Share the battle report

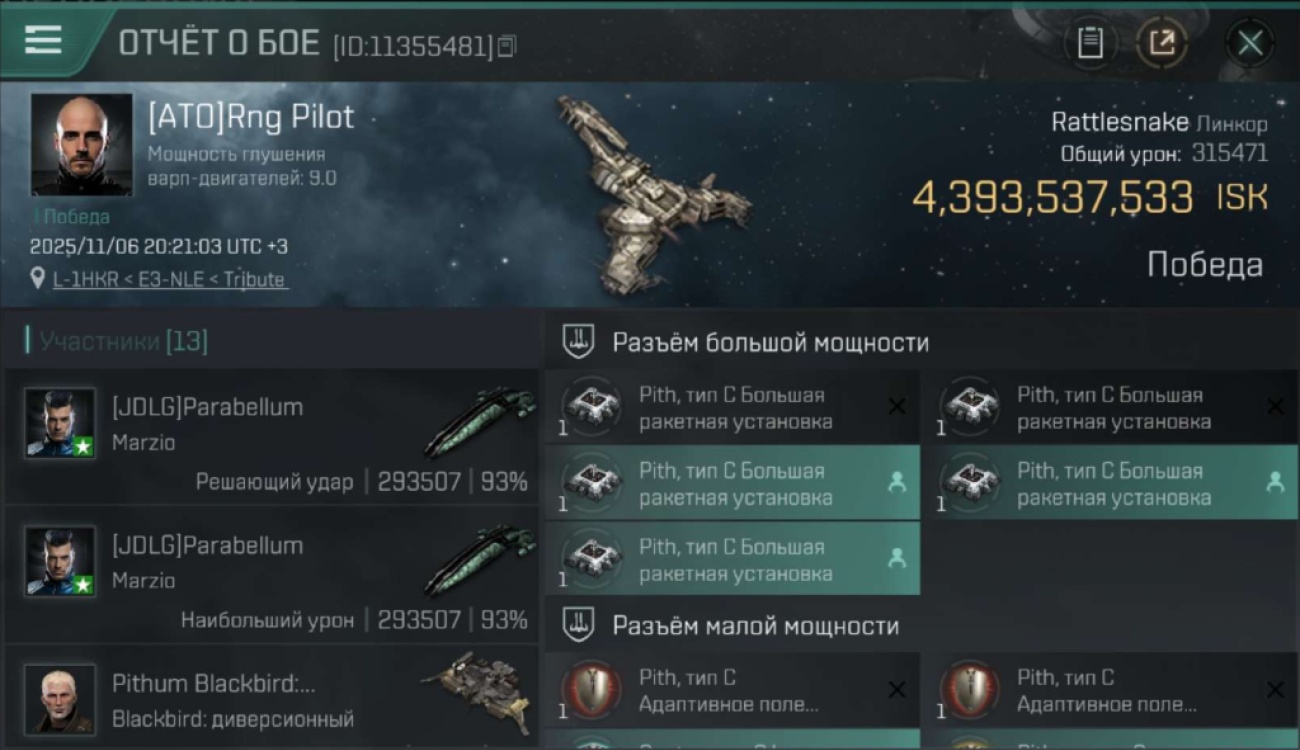1161,43
